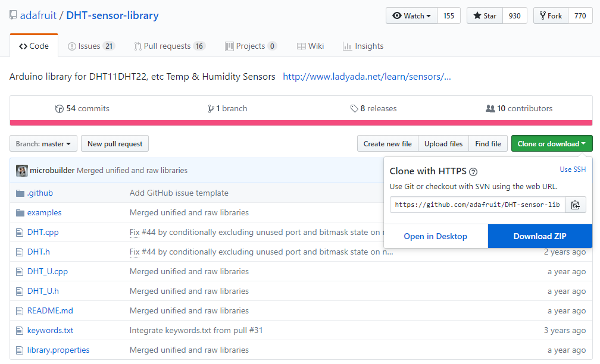
Task: Open the examples folder
Action: 44,212
